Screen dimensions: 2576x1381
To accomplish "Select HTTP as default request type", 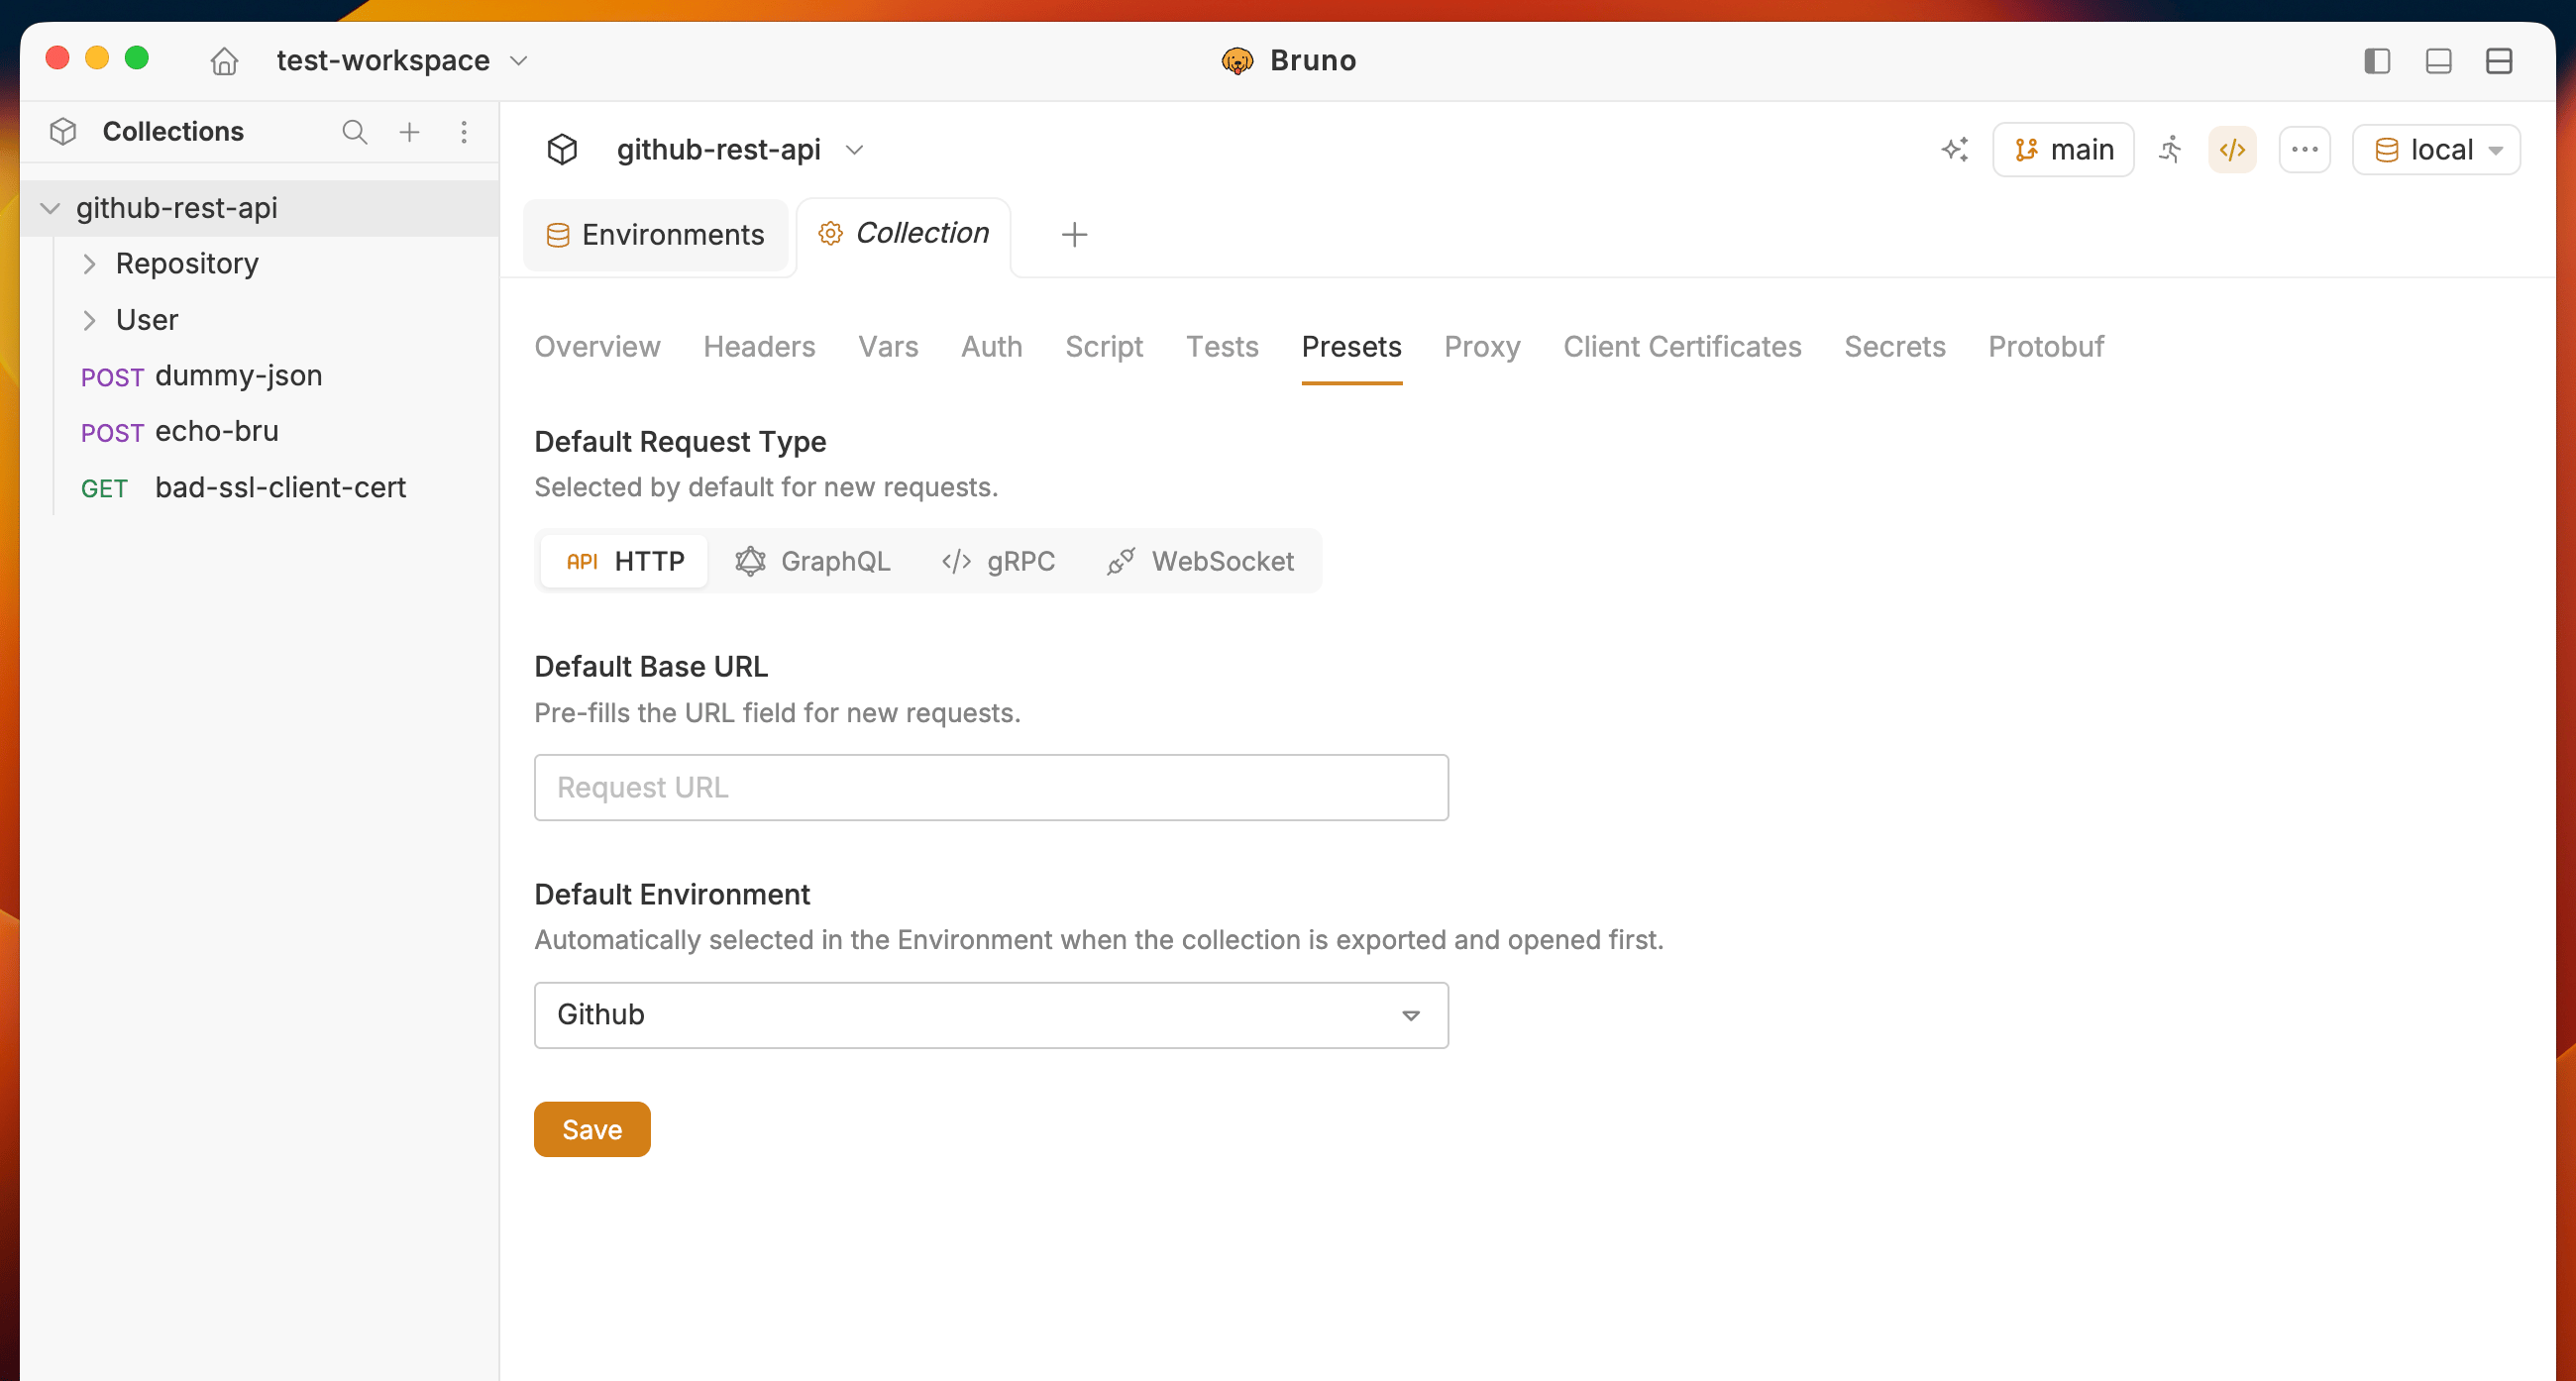I will [x=625, y=561].
